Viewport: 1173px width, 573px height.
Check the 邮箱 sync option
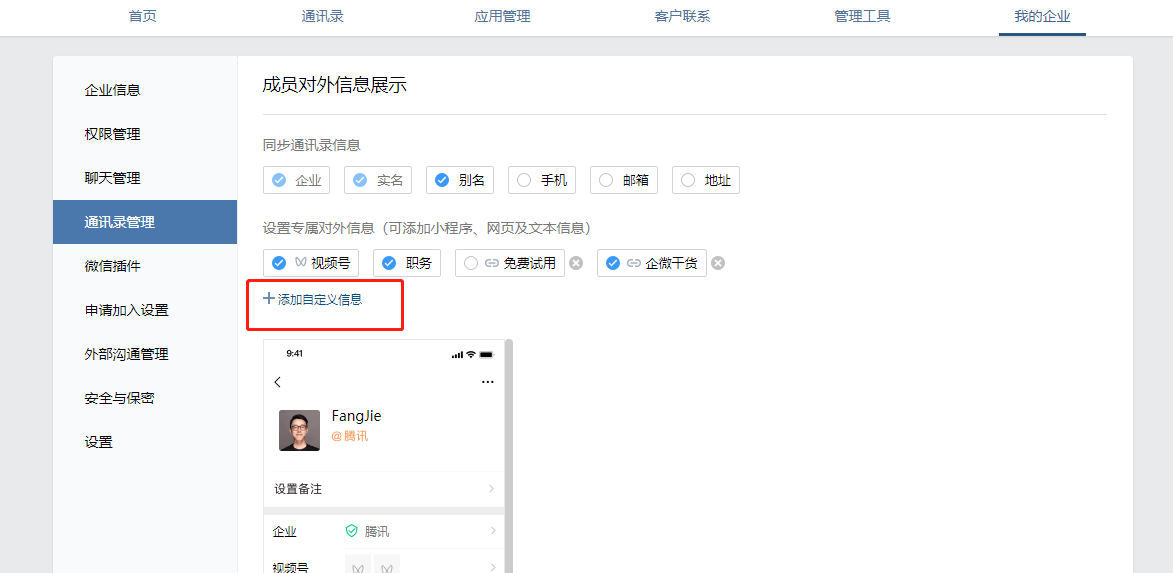click(x=607, y=180)
